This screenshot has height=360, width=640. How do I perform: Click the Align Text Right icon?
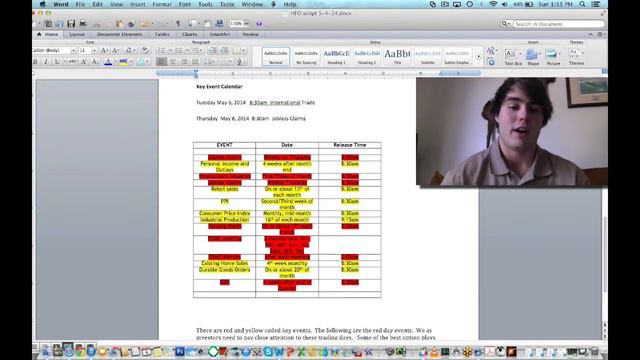click(x=184, y=62)
